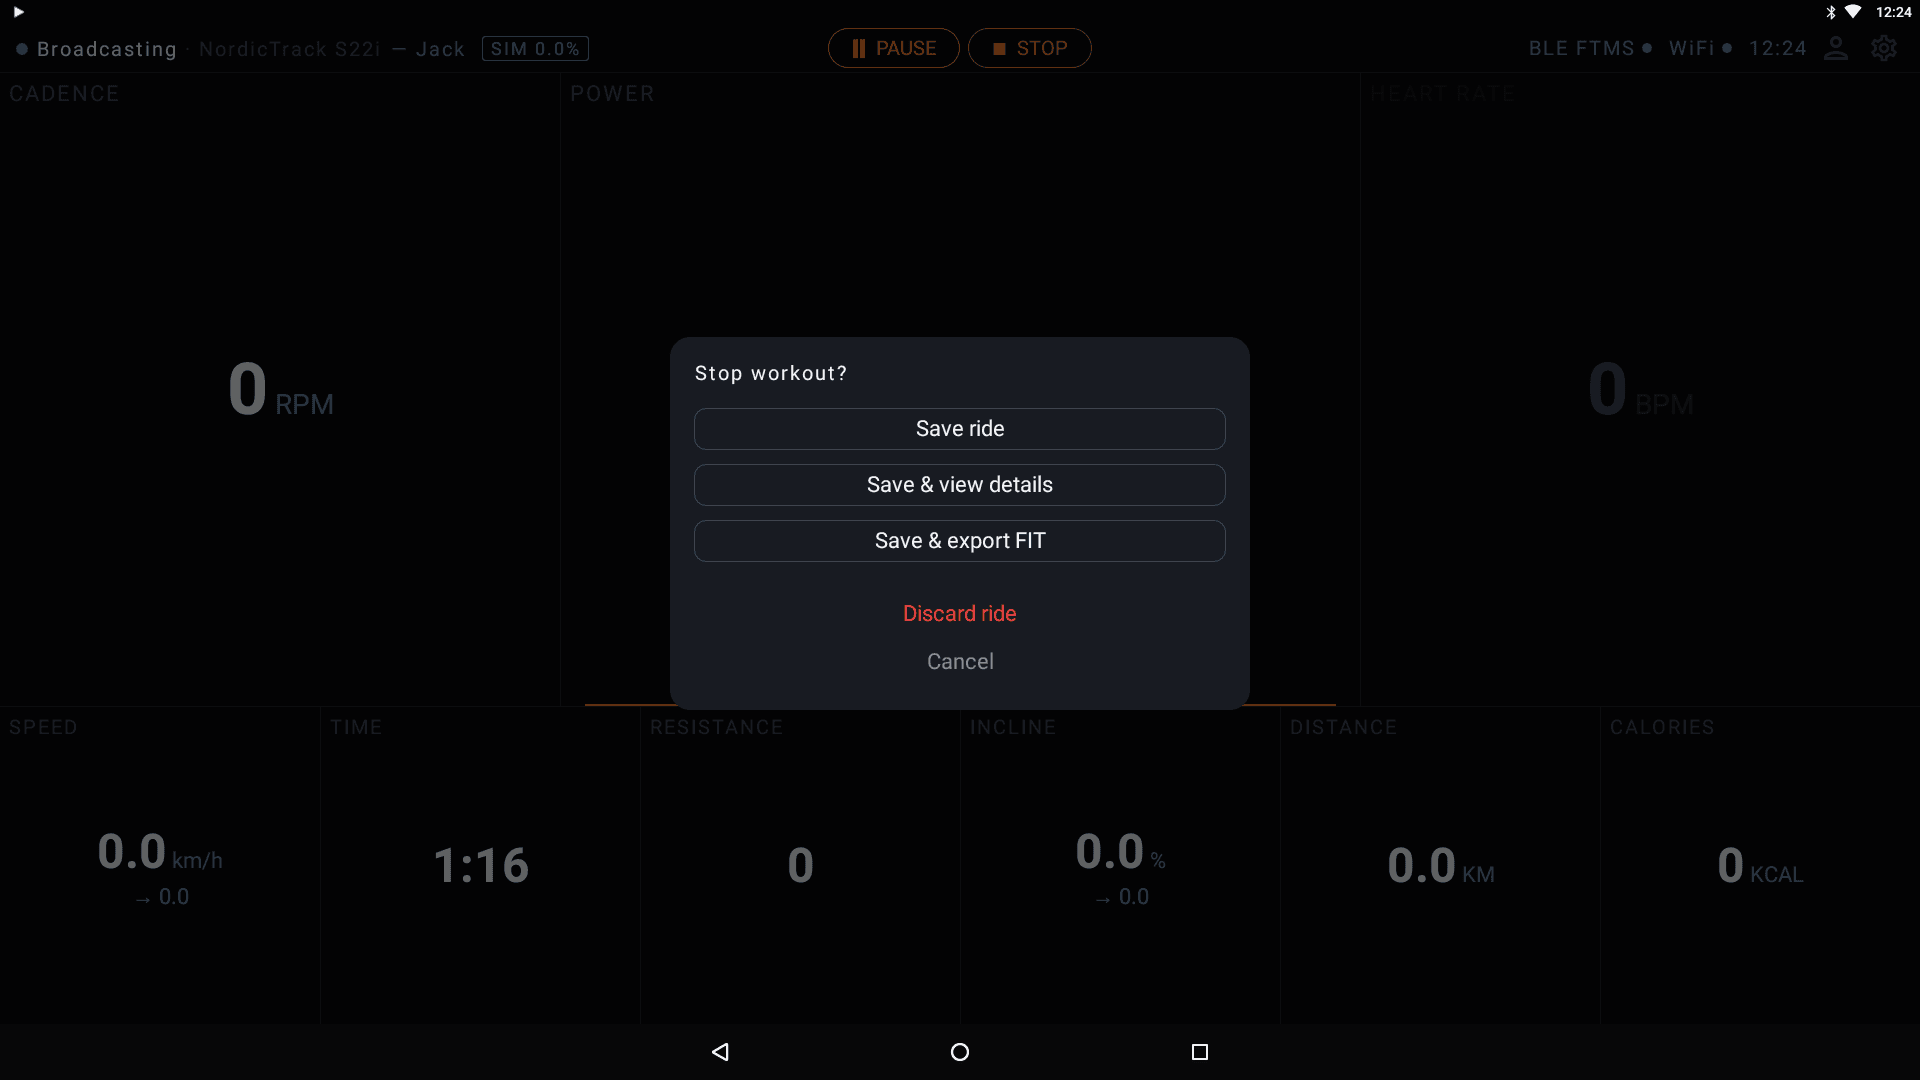Tap the WiFi signal icon in the status bar
This screenshot has height=1080, width=1920.
pos(1856,13)
